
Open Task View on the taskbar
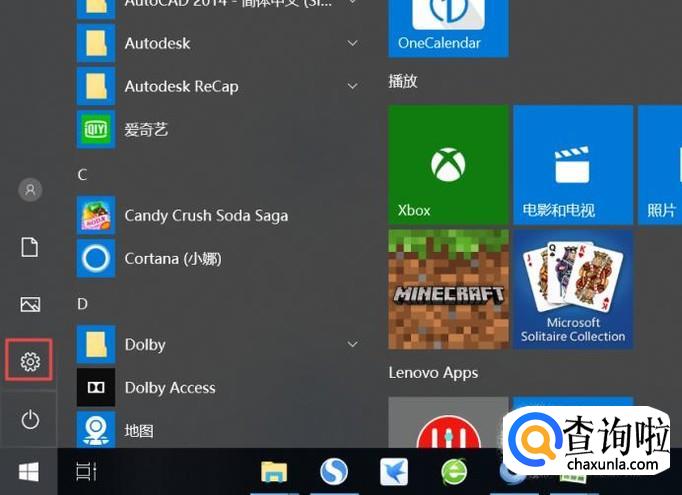[86, 472]
